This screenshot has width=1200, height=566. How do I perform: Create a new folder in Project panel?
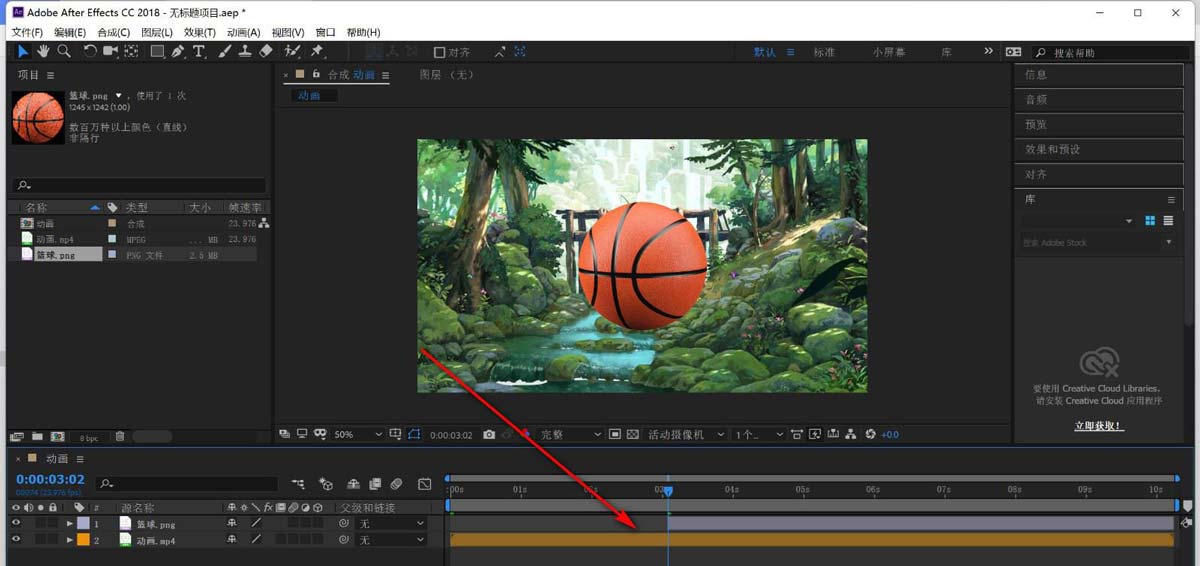[x=37, y=436]
